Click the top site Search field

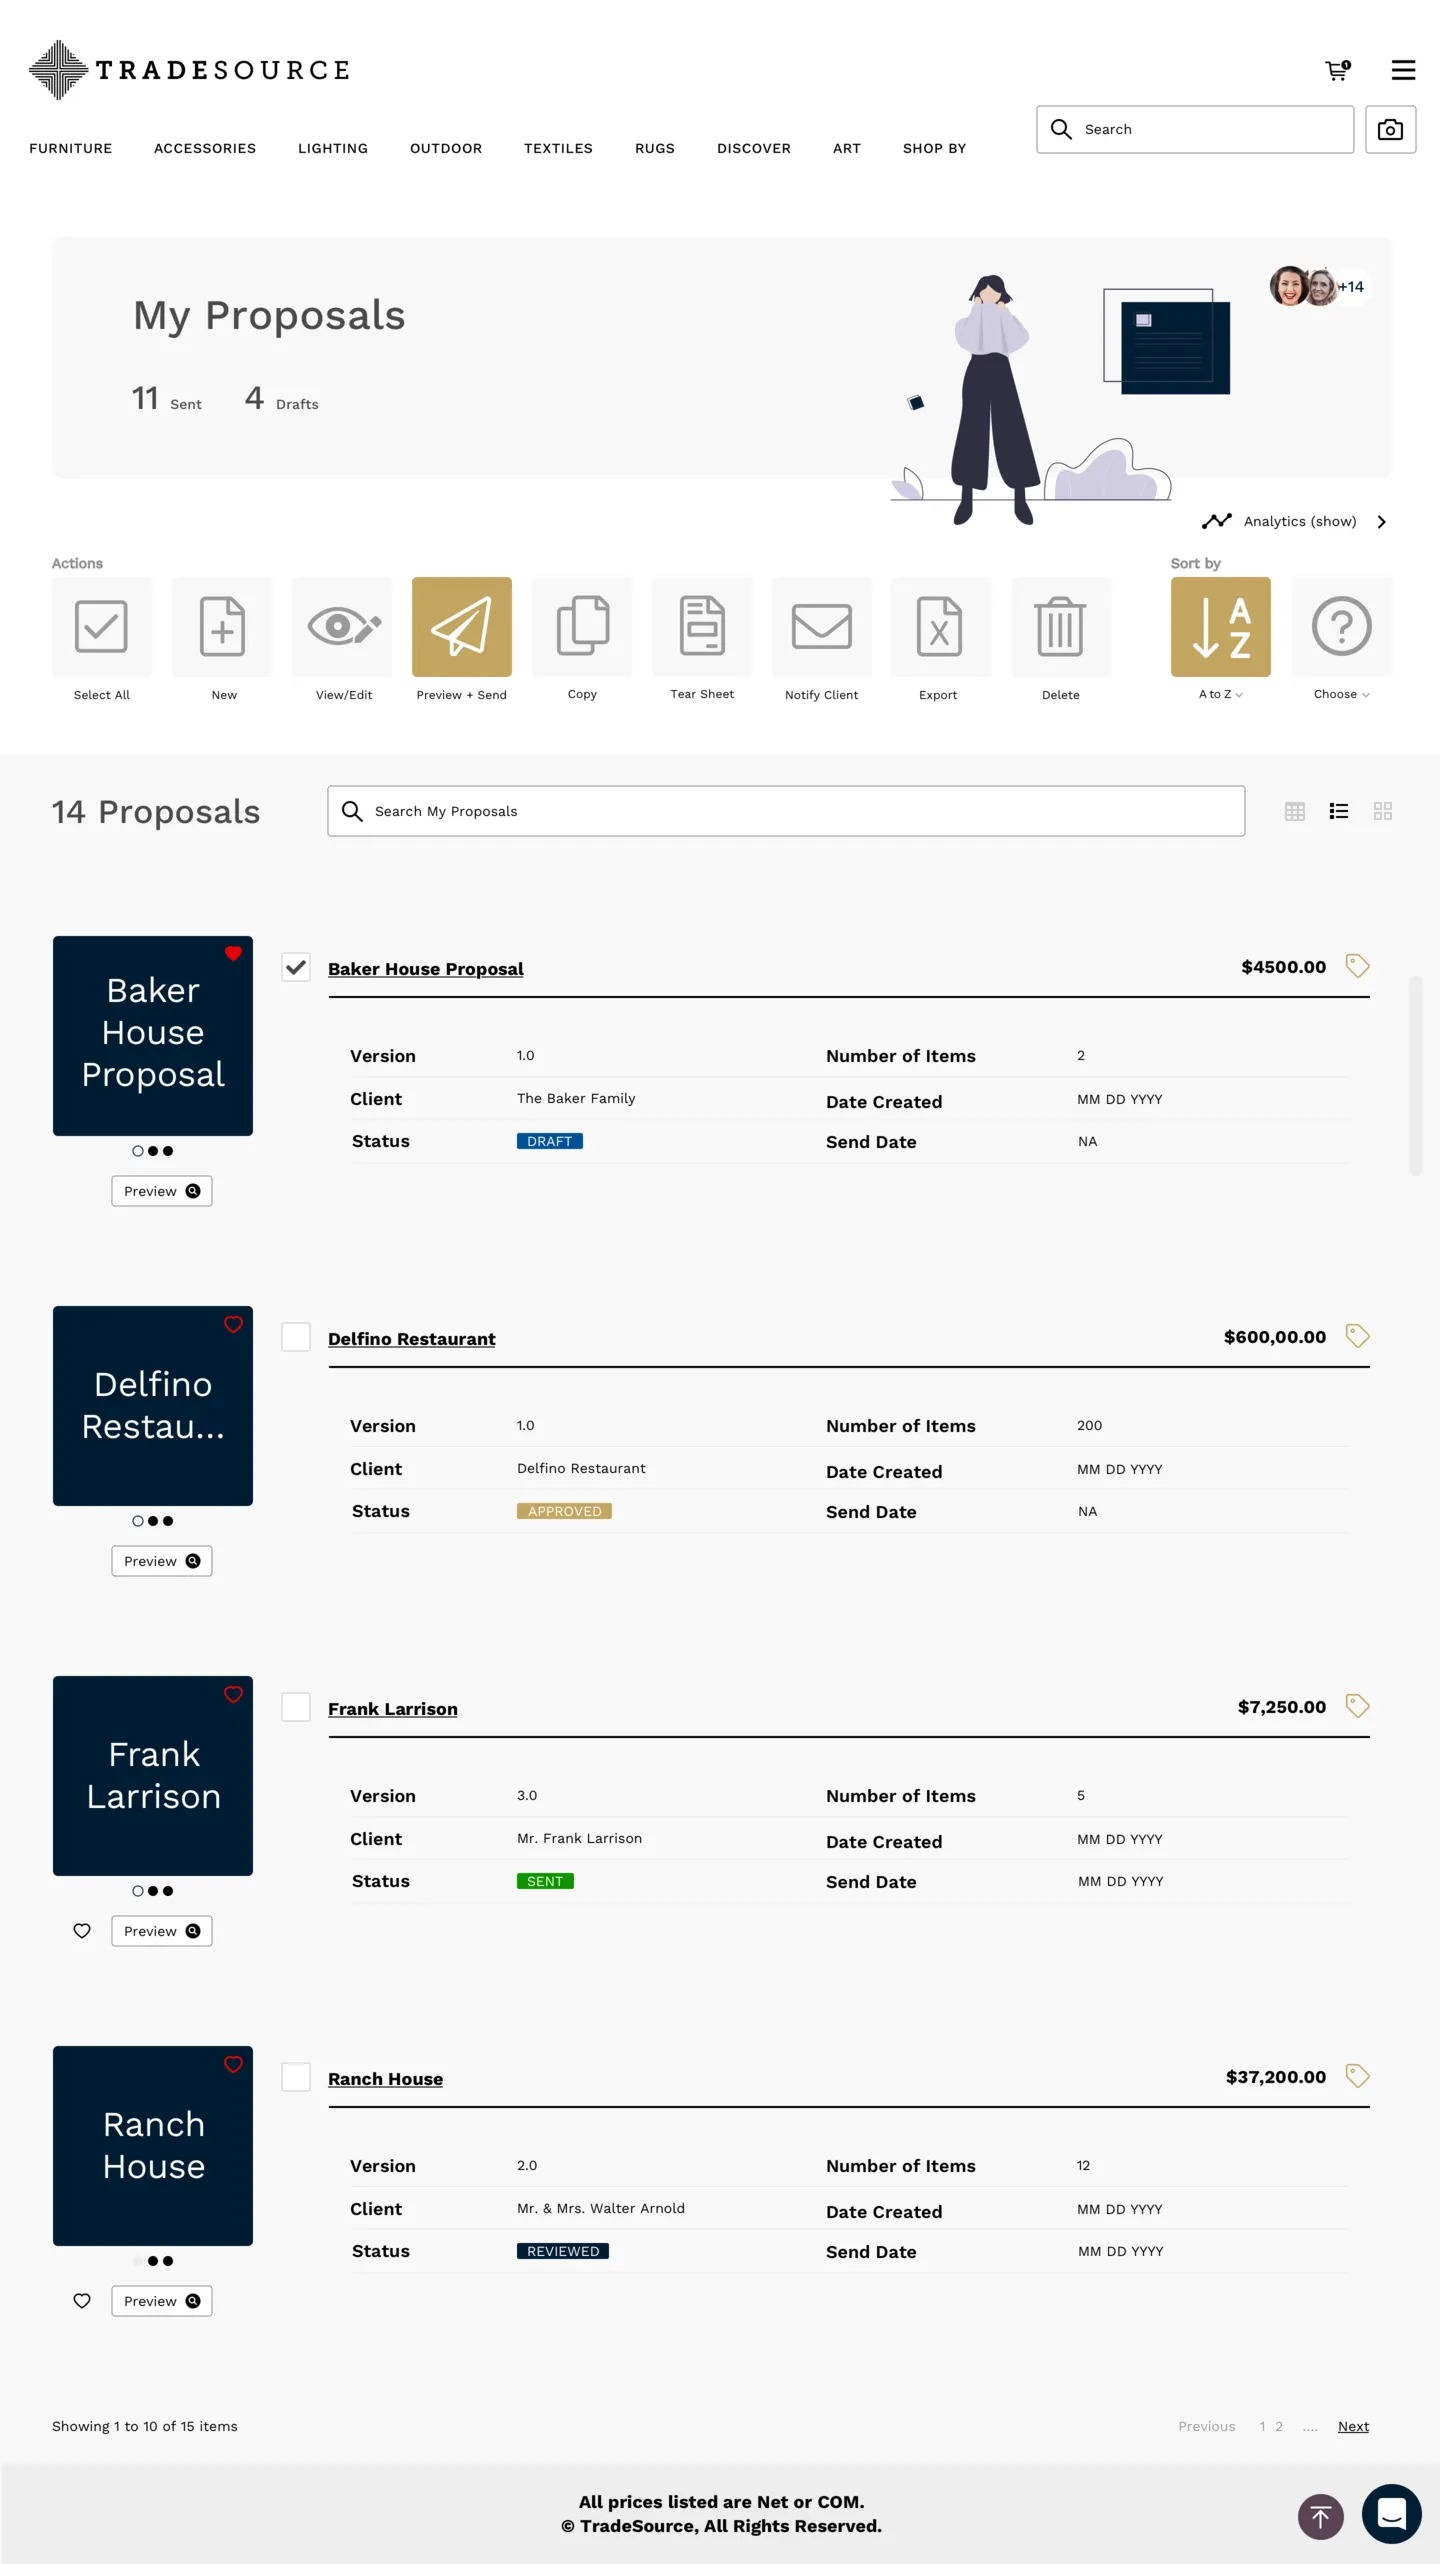1195,129
